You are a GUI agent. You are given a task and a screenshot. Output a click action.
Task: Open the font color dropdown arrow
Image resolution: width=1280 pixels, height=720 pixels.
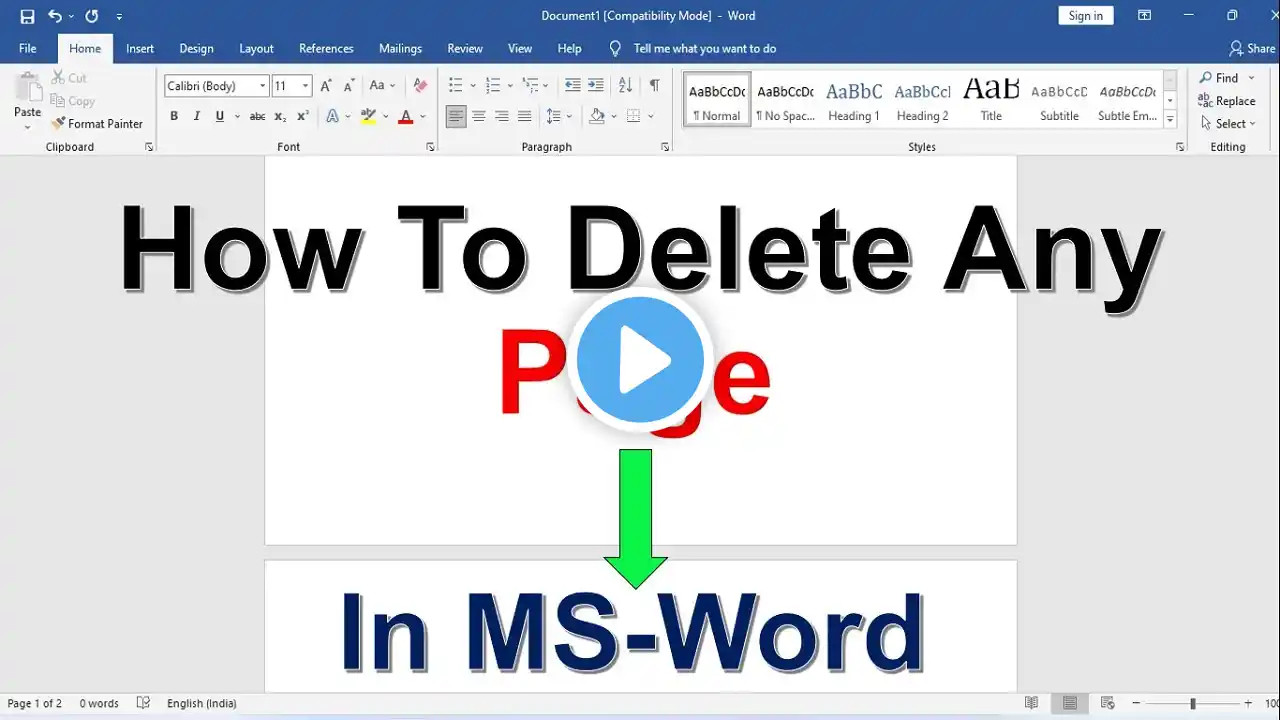pyautogui.click(x=423, y=117)
